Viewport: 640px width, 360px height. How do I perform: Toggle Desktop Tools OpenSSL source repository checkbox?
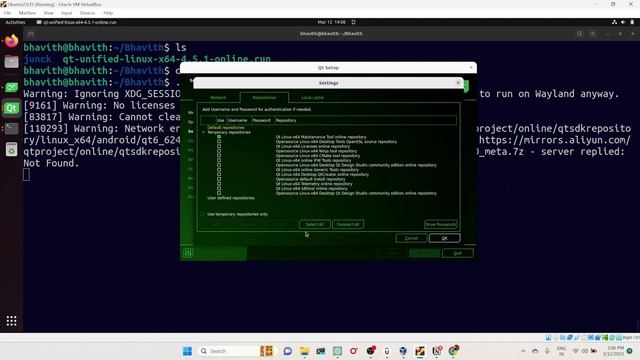(219, 142)
